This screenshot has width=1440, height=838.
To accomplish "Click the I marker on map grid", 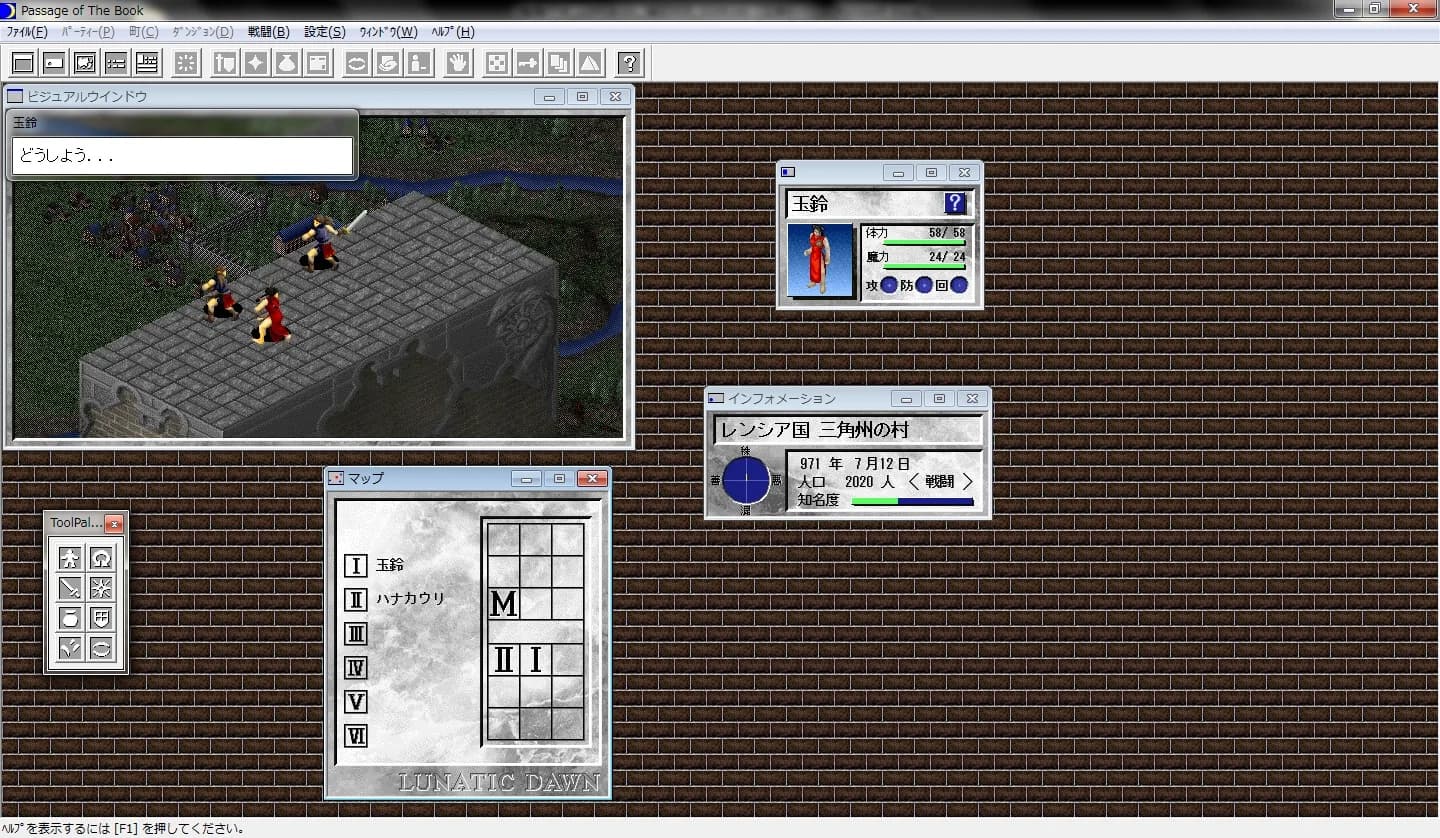I will [x=536, y=660].
